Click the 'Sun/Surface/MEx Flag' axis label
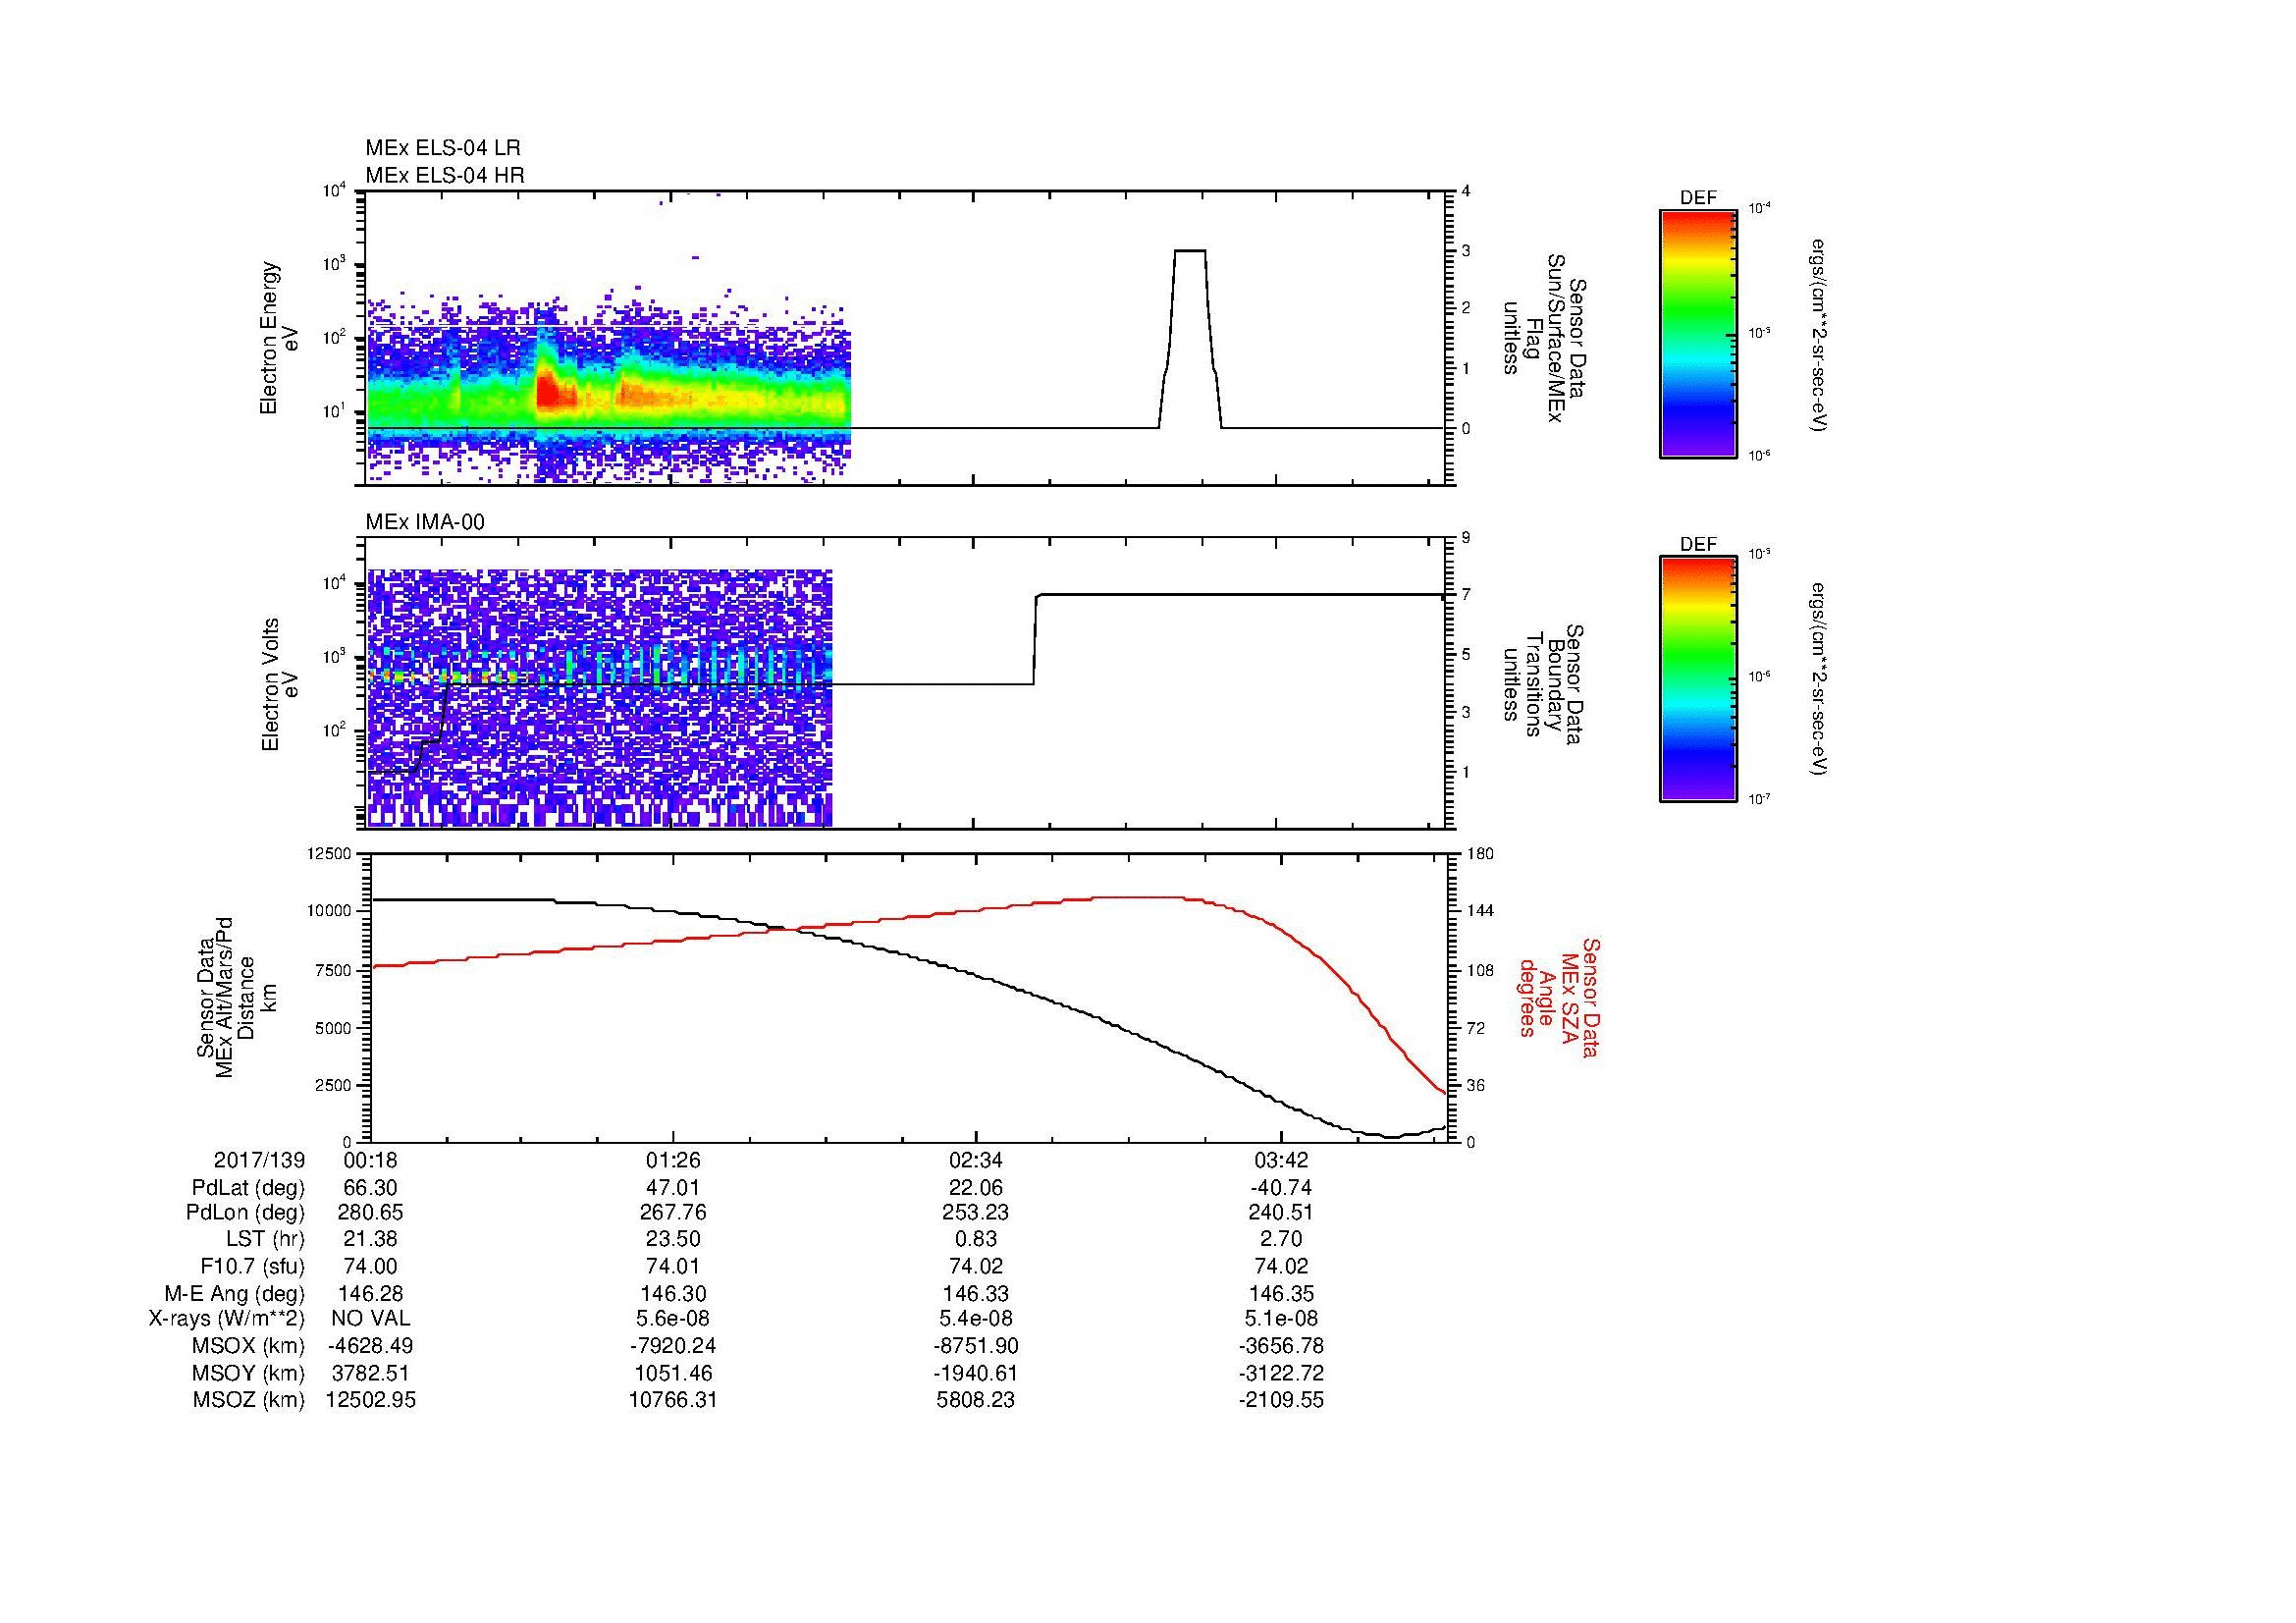 point(1544,338)
